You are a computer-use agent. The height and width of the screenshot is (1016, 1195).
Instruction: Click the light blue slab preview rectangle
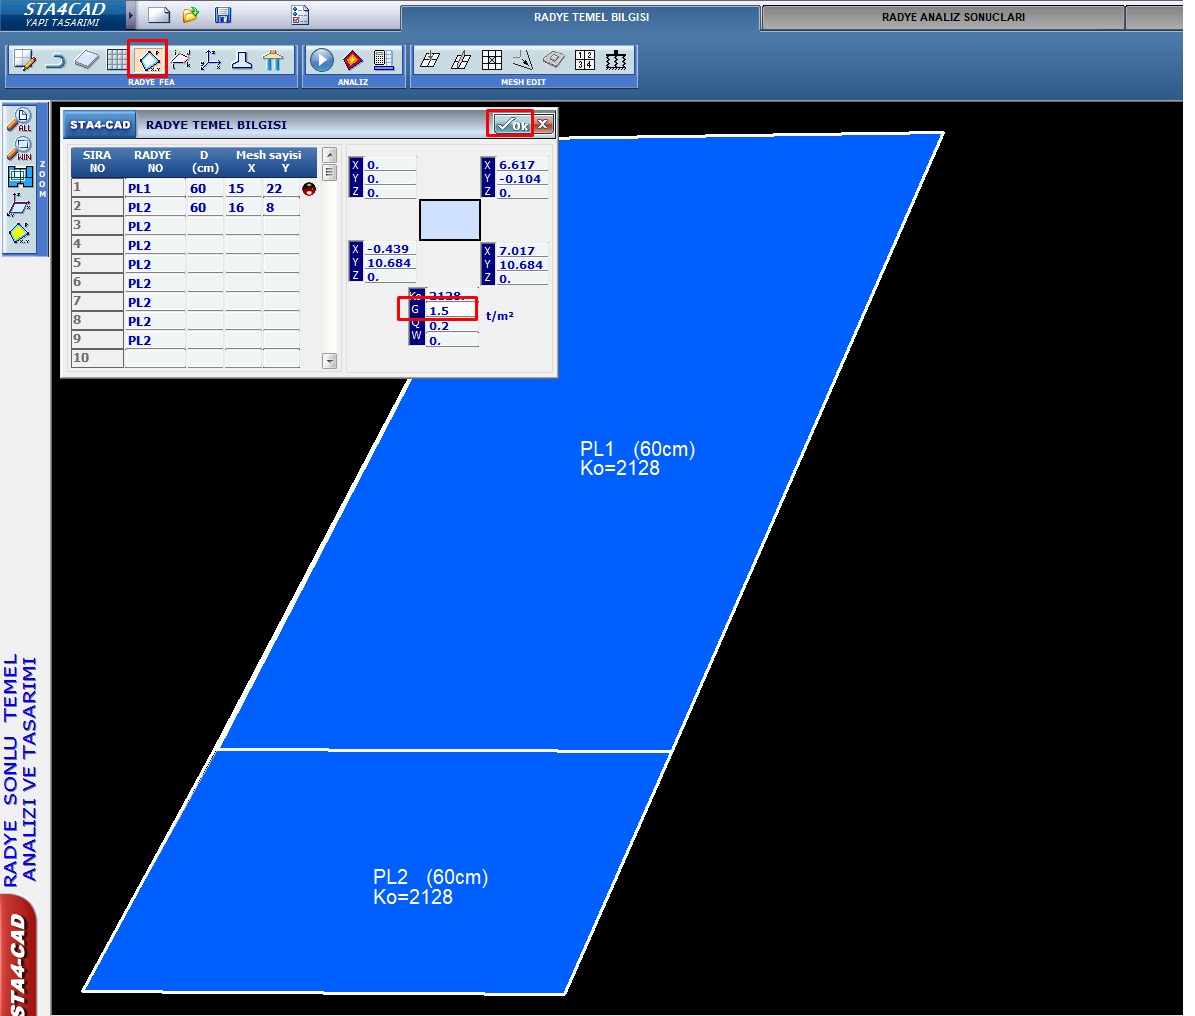[449, 220]
